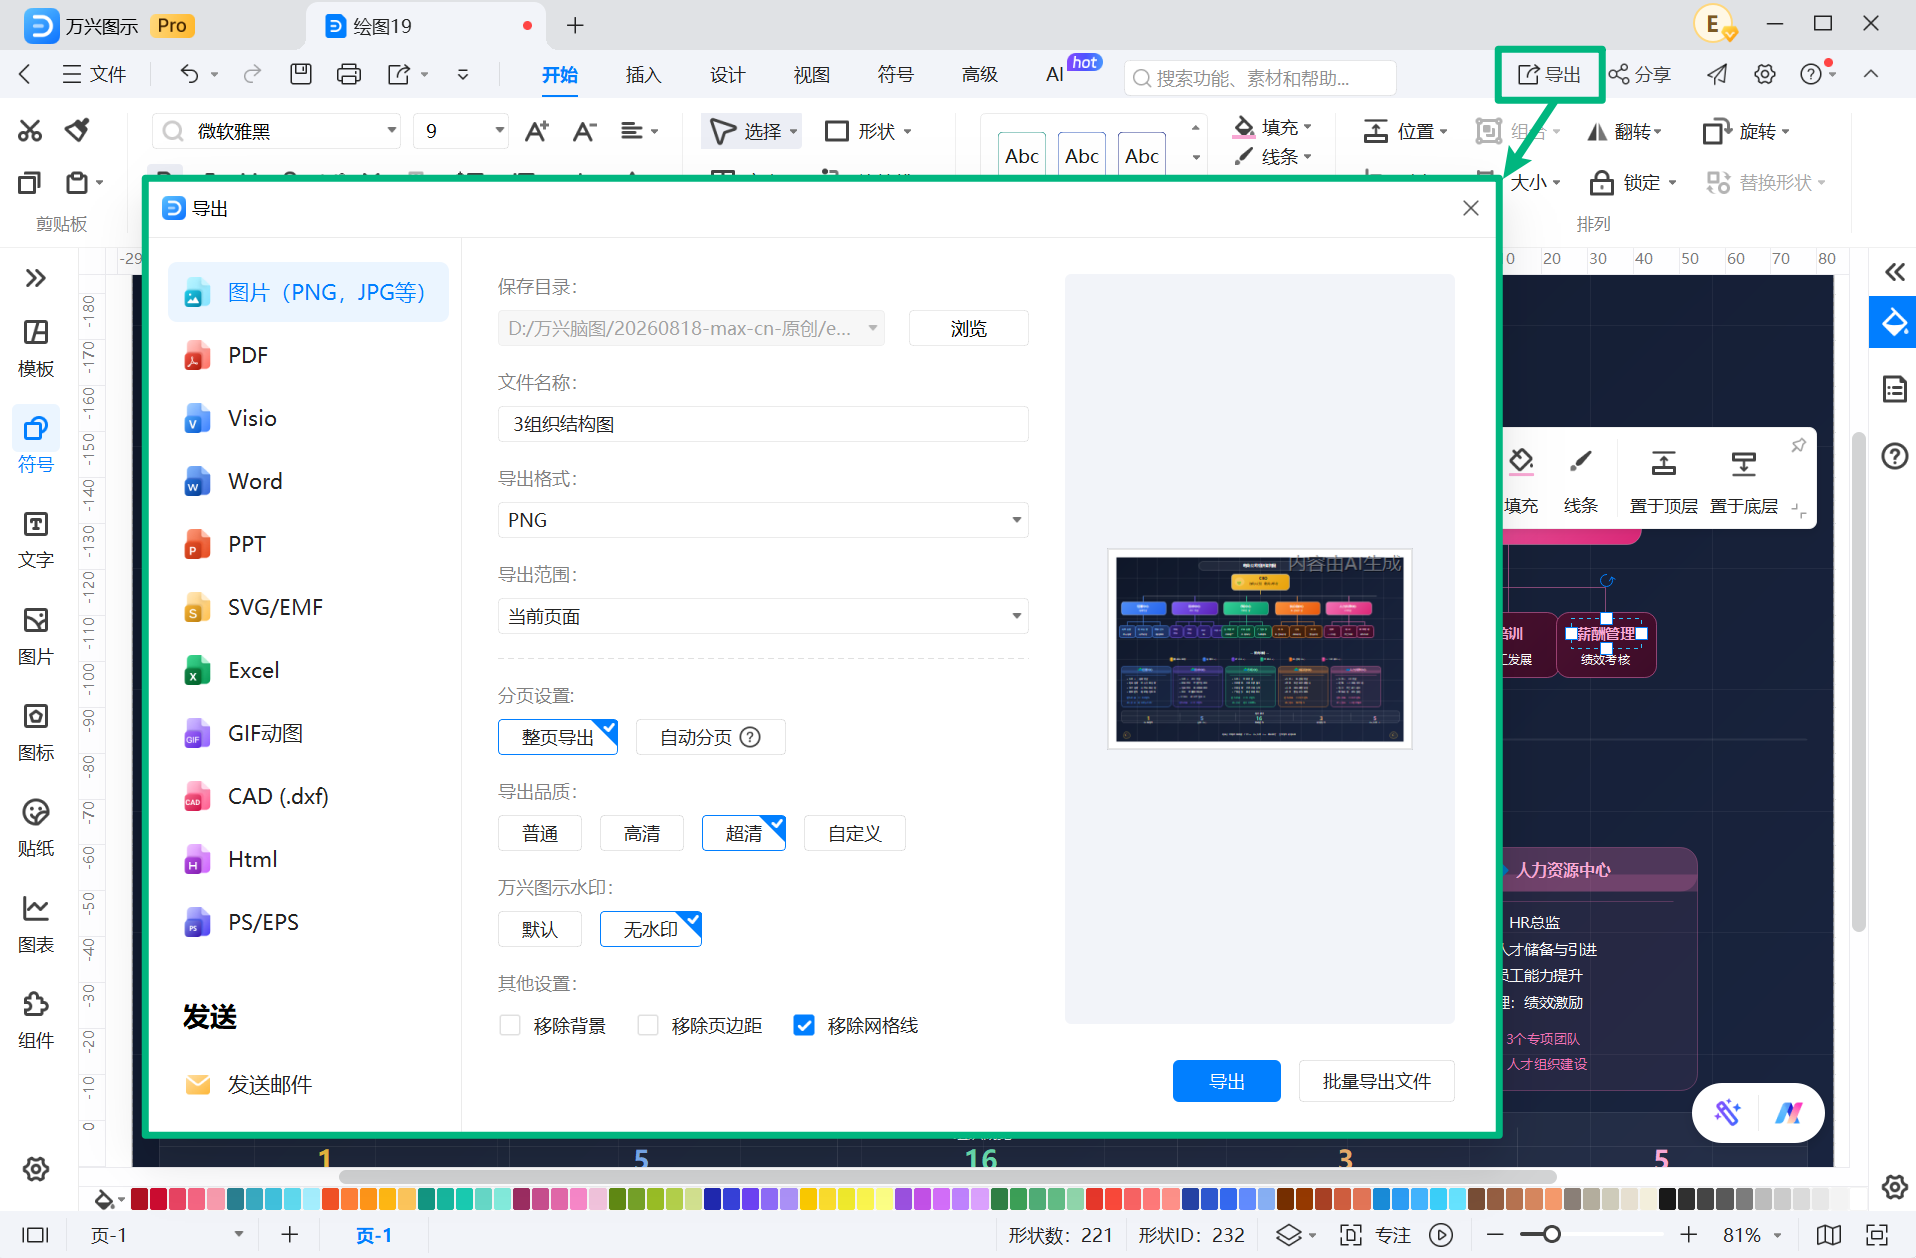Open the 导出格式 PNG dropdown
Image resolution: width=1916 pixels, height=1258 pixels.
pos(763,520)
